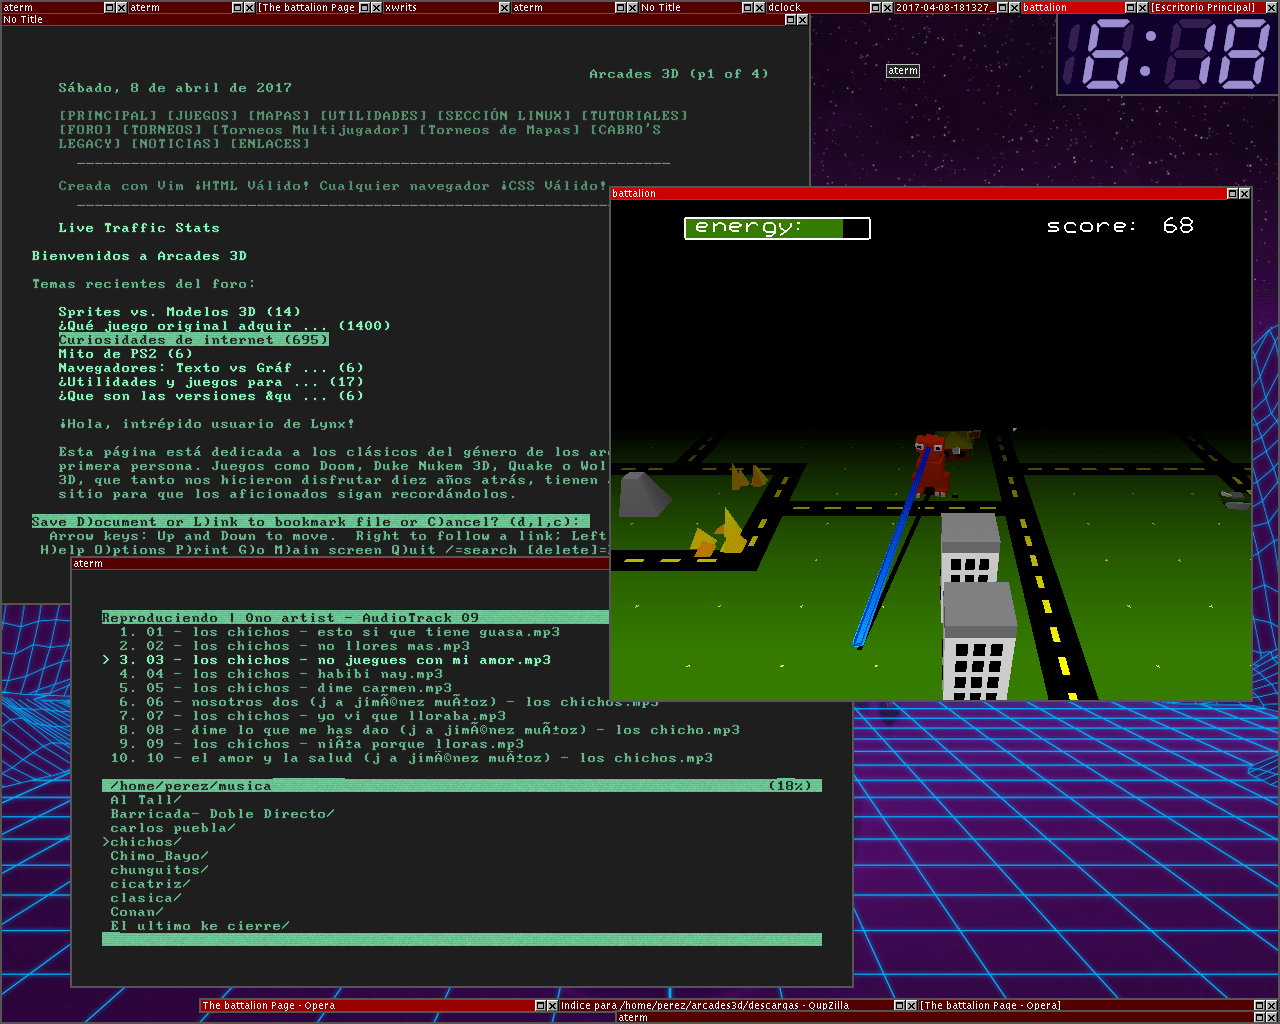
Task: Click the energy bar in battalion
Action: click(x=777, y=228)
